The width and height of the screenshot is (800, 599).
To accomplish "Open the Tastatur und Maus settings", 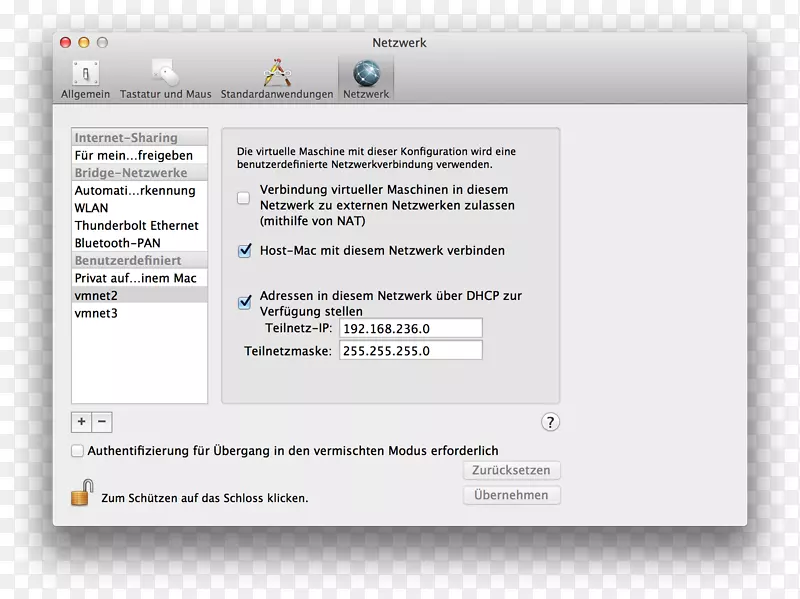I will (x=164, y=76).
